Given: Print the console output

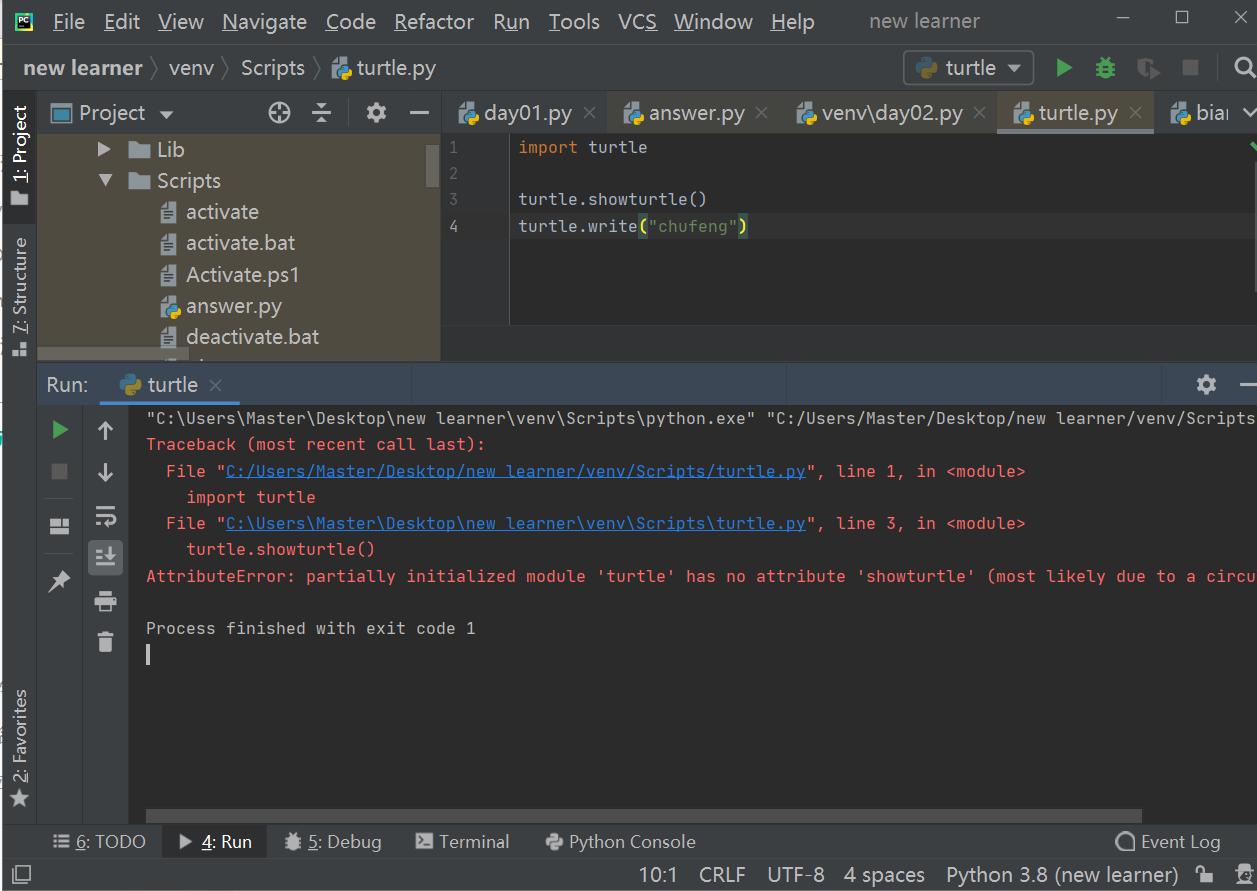Looking at the screenshot, I should (x=105, y=600).
